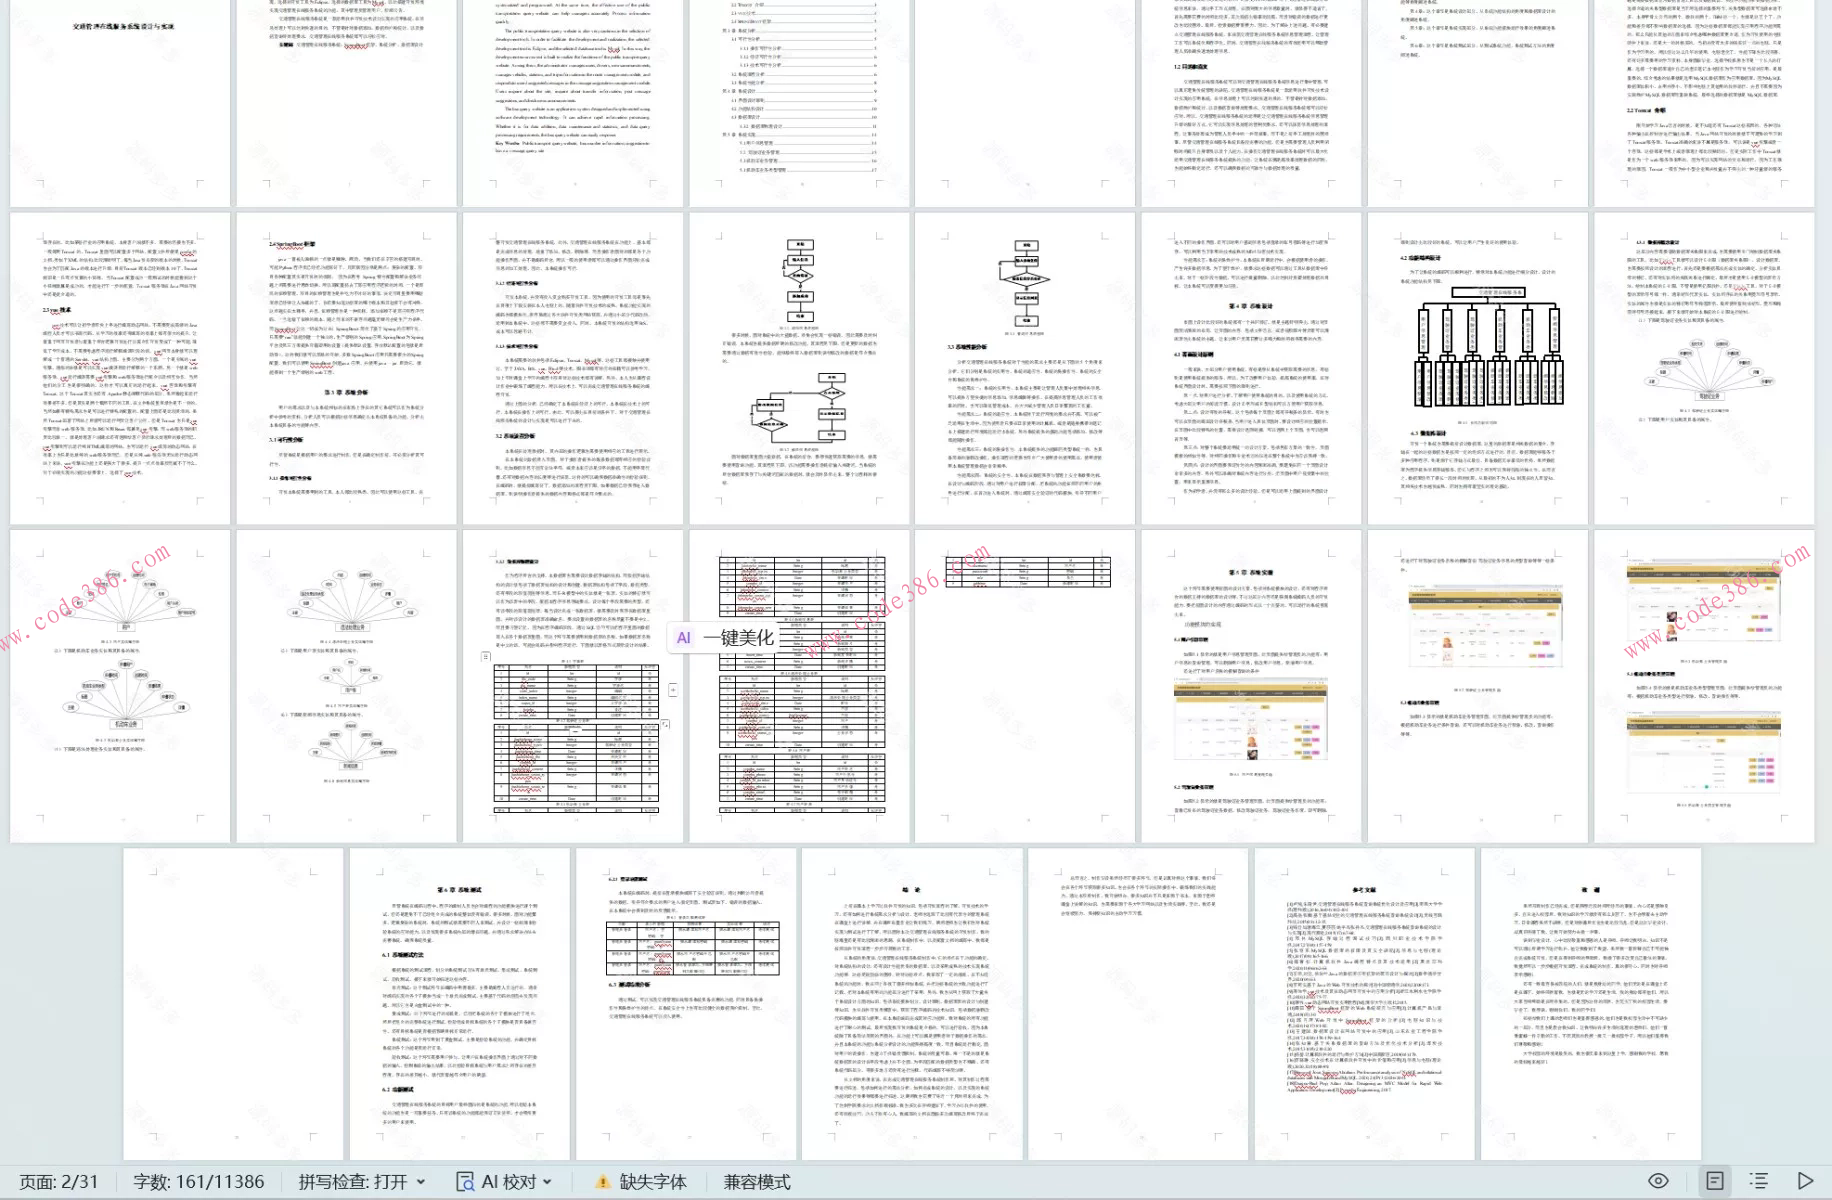Screen dimensions: 1832x1200
Task: Click the 兼容模式 status label
Action: coord(757,1182)
